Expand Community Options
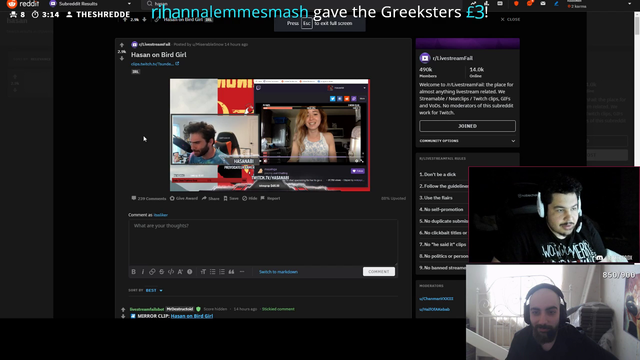The width and height of the screenshot is (640, 360). pyautogui.click(x=467, y=141)
